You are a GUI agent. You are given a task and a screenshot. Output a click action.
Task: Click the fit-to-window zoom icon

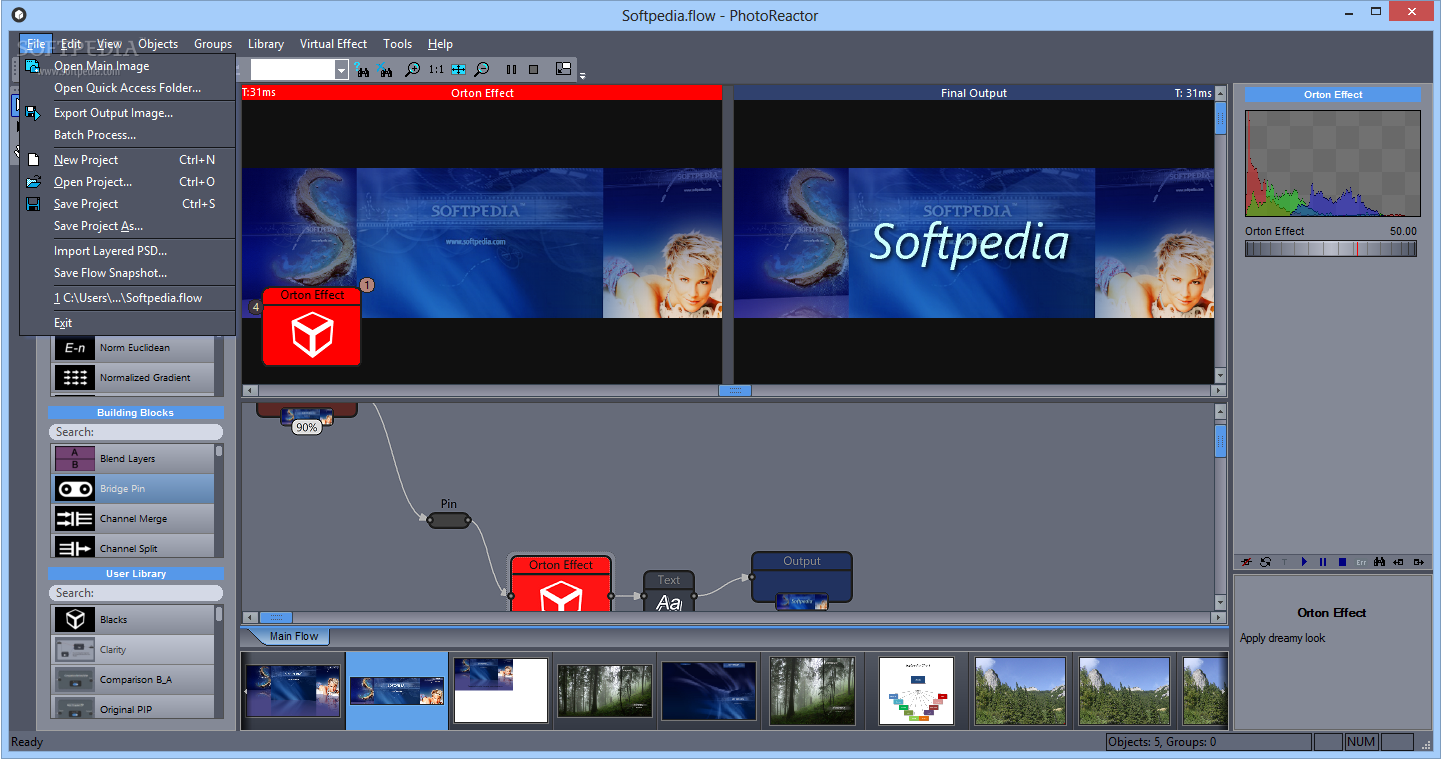tap(458, 70)
